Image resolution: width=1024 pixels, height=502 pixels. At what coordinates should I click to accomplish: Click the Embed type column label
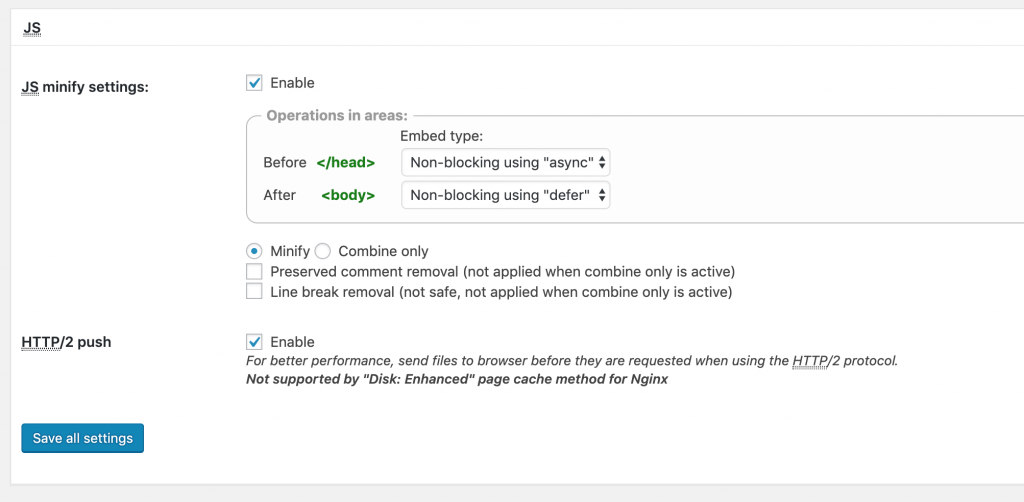click(x=441, y=136)
